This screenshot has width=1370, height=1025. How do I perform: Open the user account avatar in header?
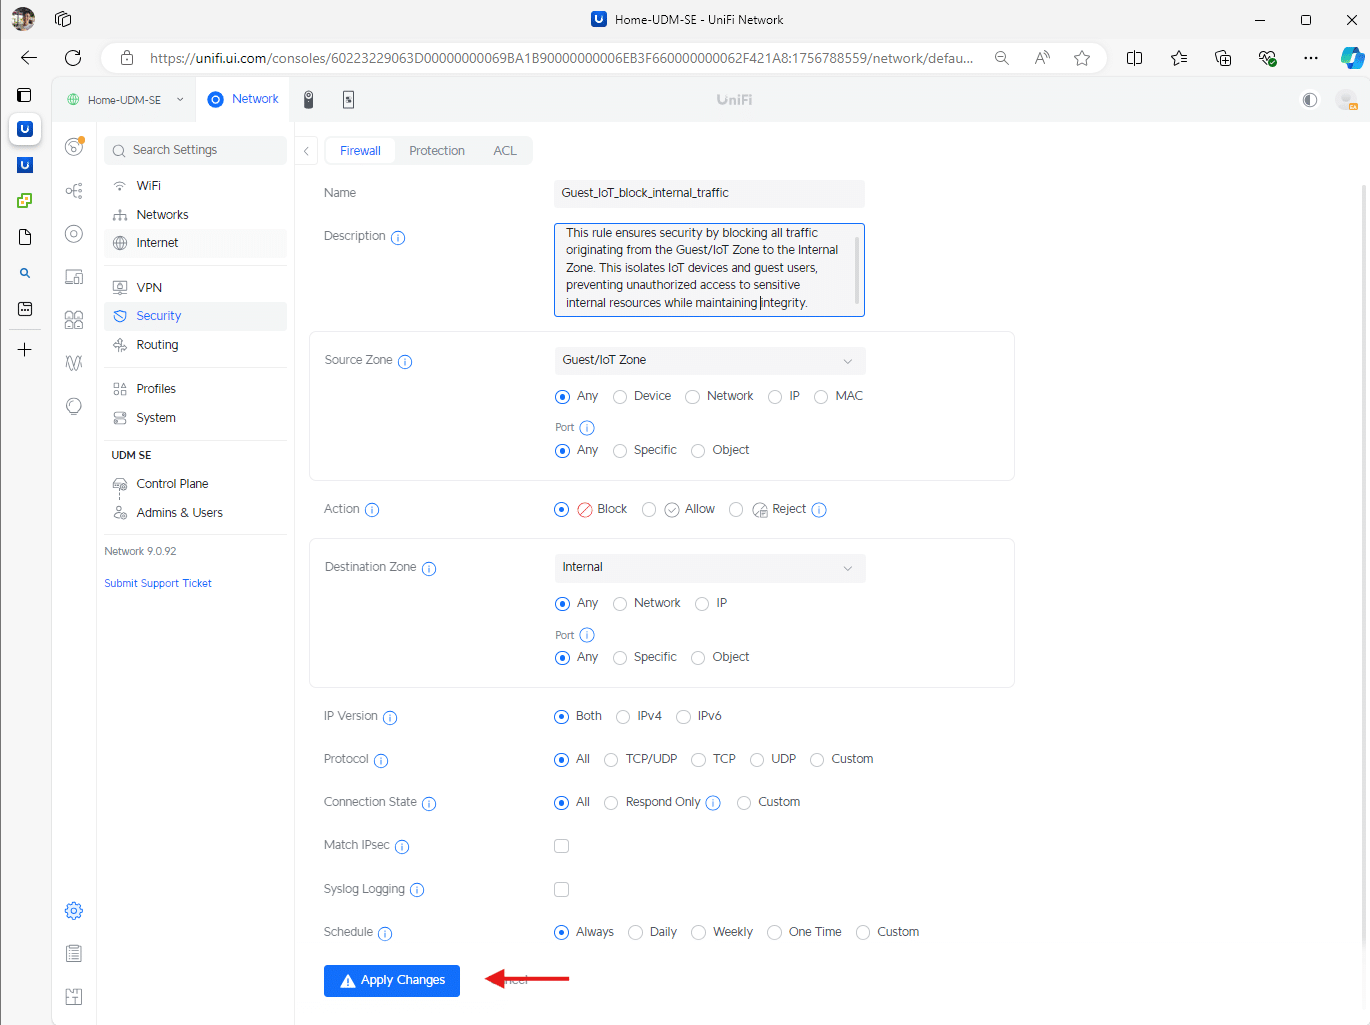pos(1347,100)
